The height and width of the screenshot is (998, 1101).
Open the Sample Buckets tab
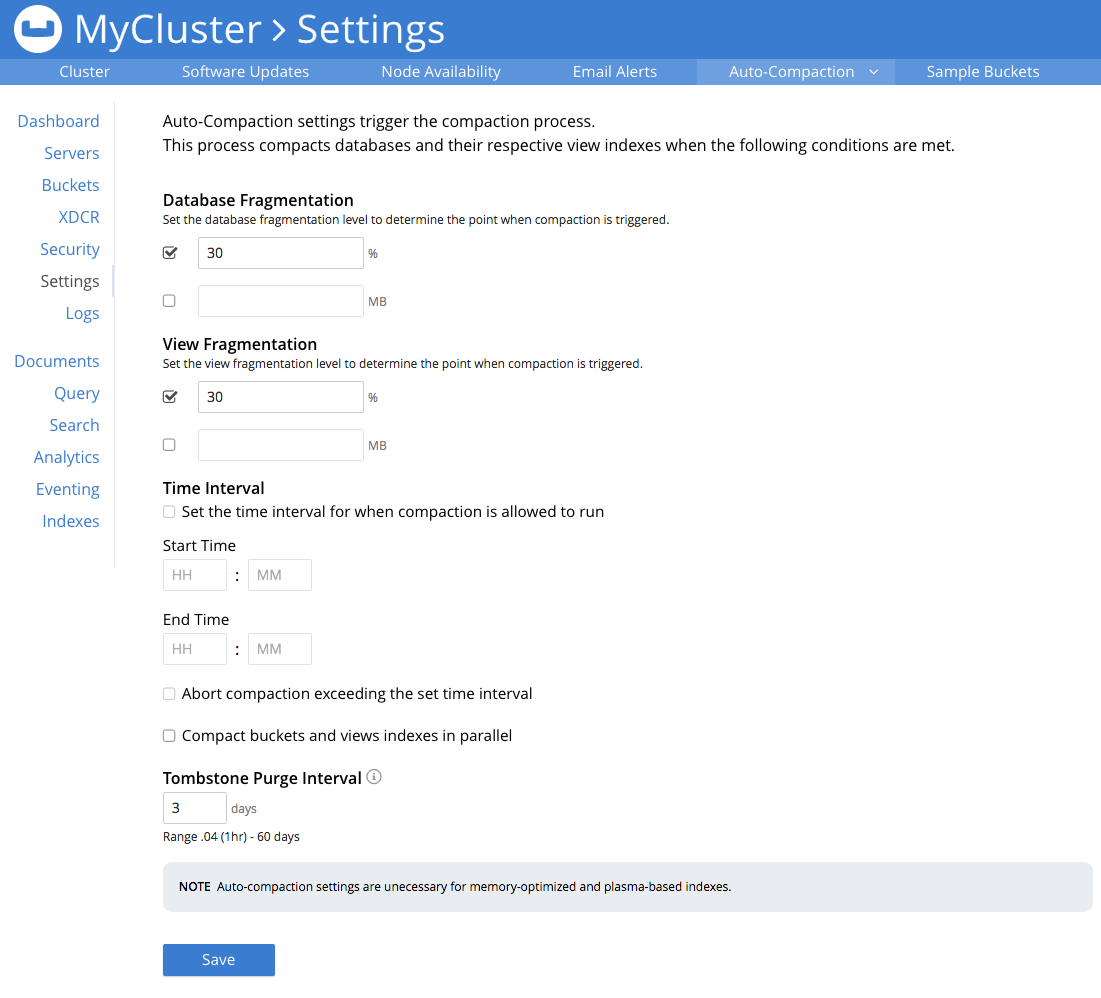coord(982,72)
